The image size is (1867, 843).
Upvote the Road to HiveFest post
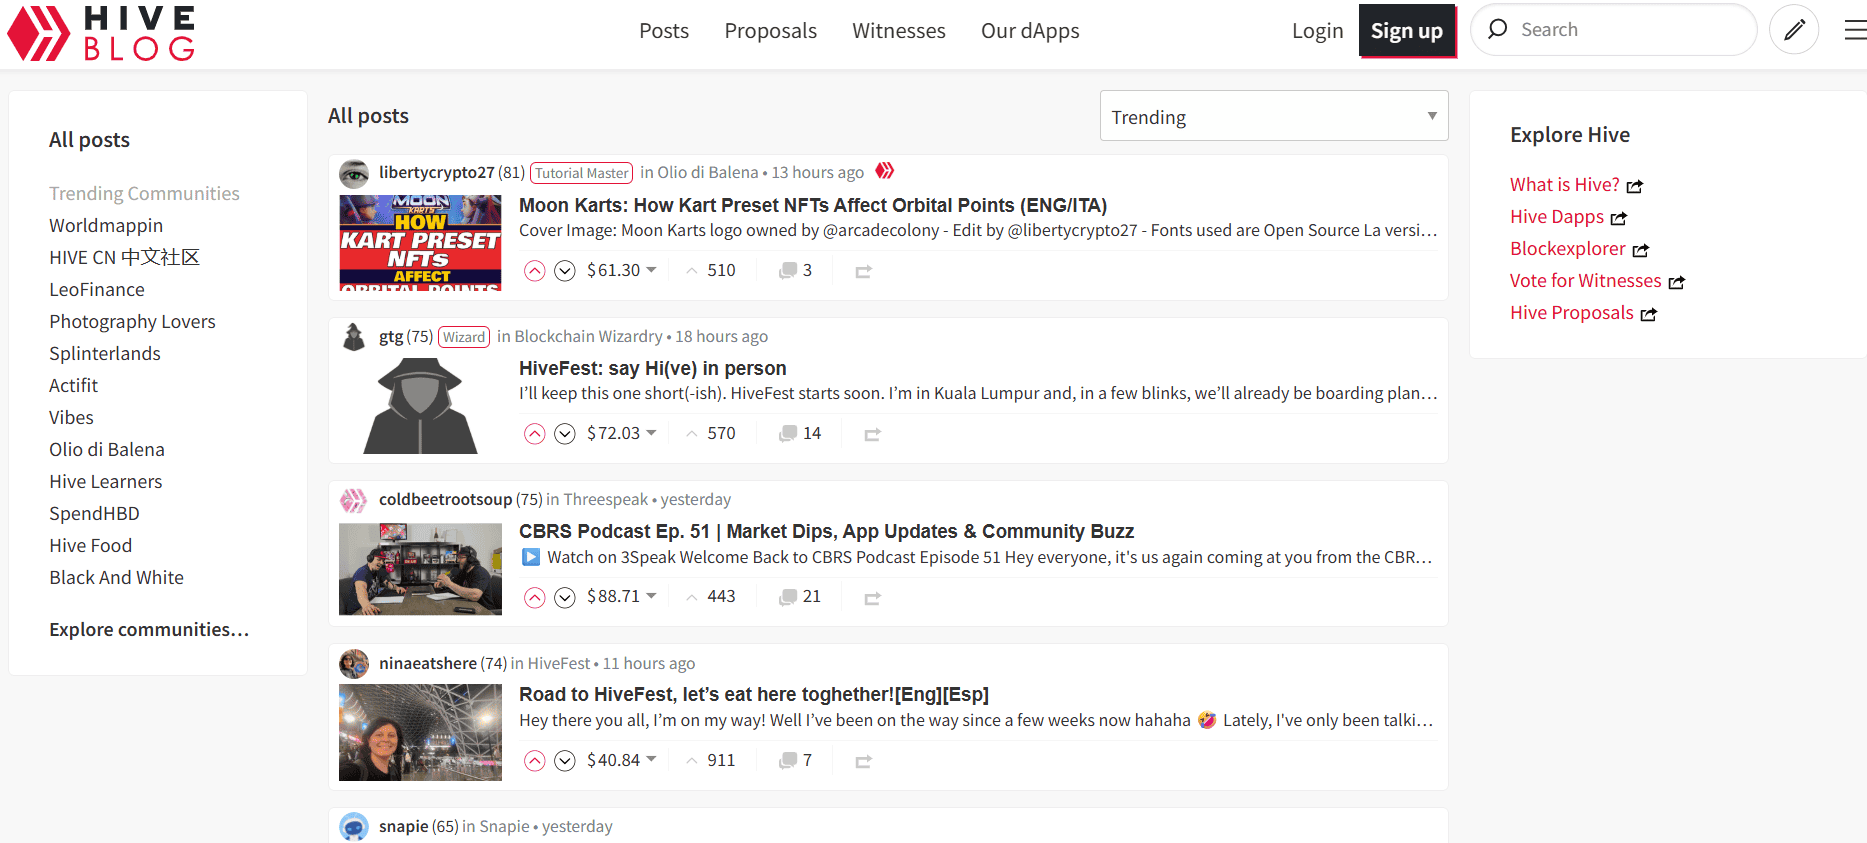point(535,761)
